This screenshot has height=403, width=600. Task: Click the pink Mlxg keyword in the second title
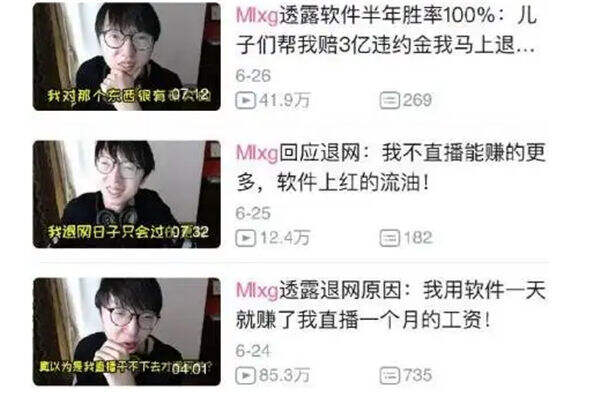(x=257, y=154)
